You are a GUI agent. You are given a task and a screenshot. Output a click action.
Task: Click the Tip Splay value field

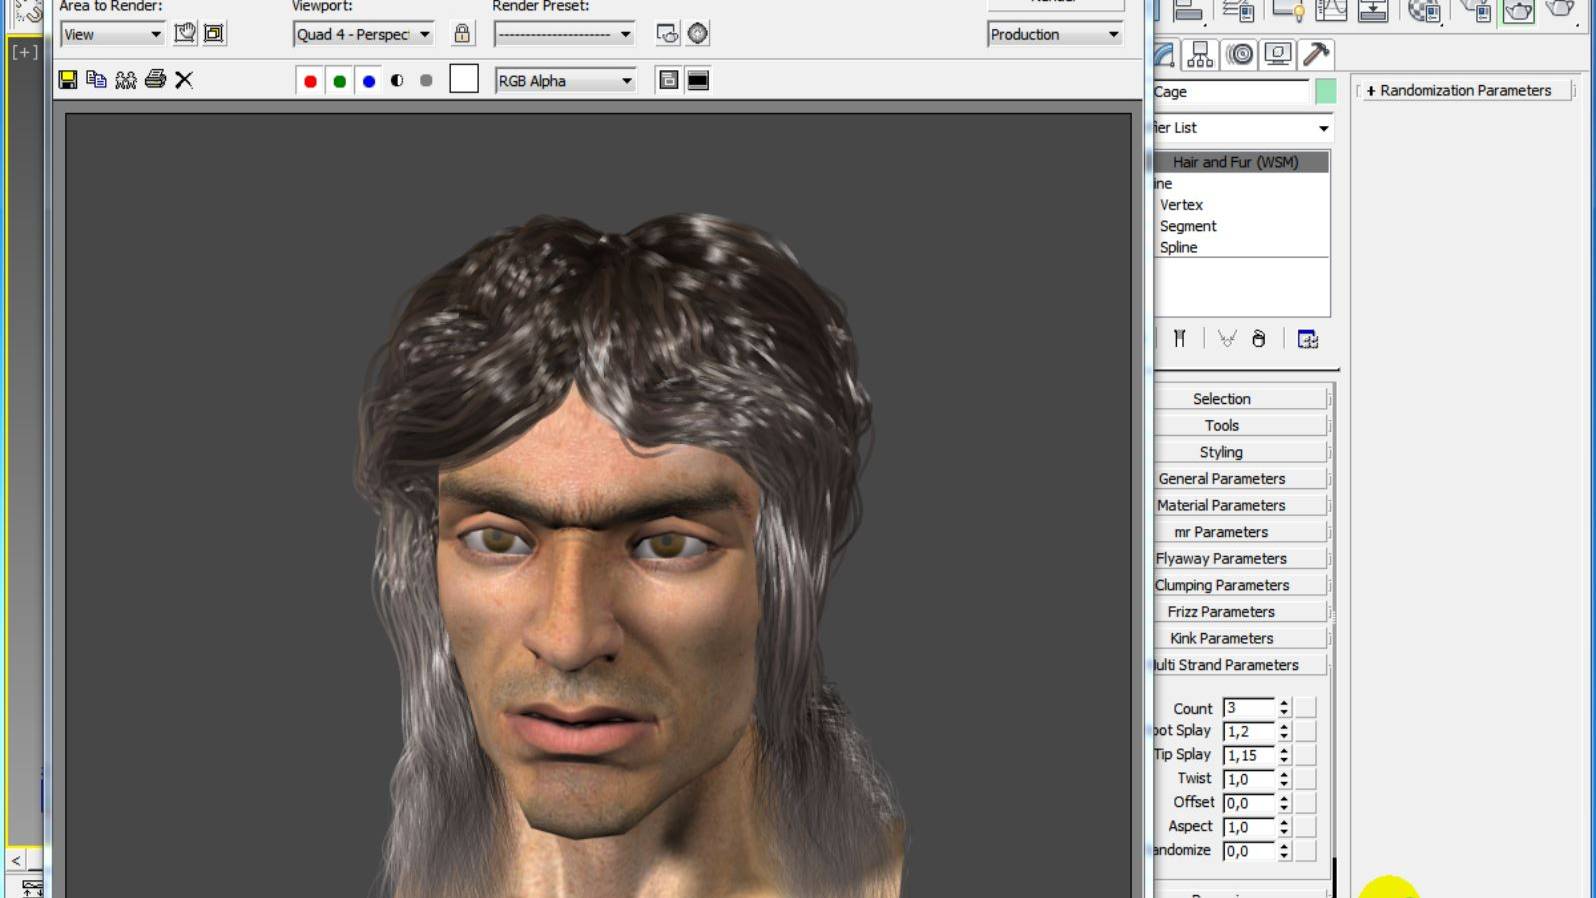point(1248,756)
